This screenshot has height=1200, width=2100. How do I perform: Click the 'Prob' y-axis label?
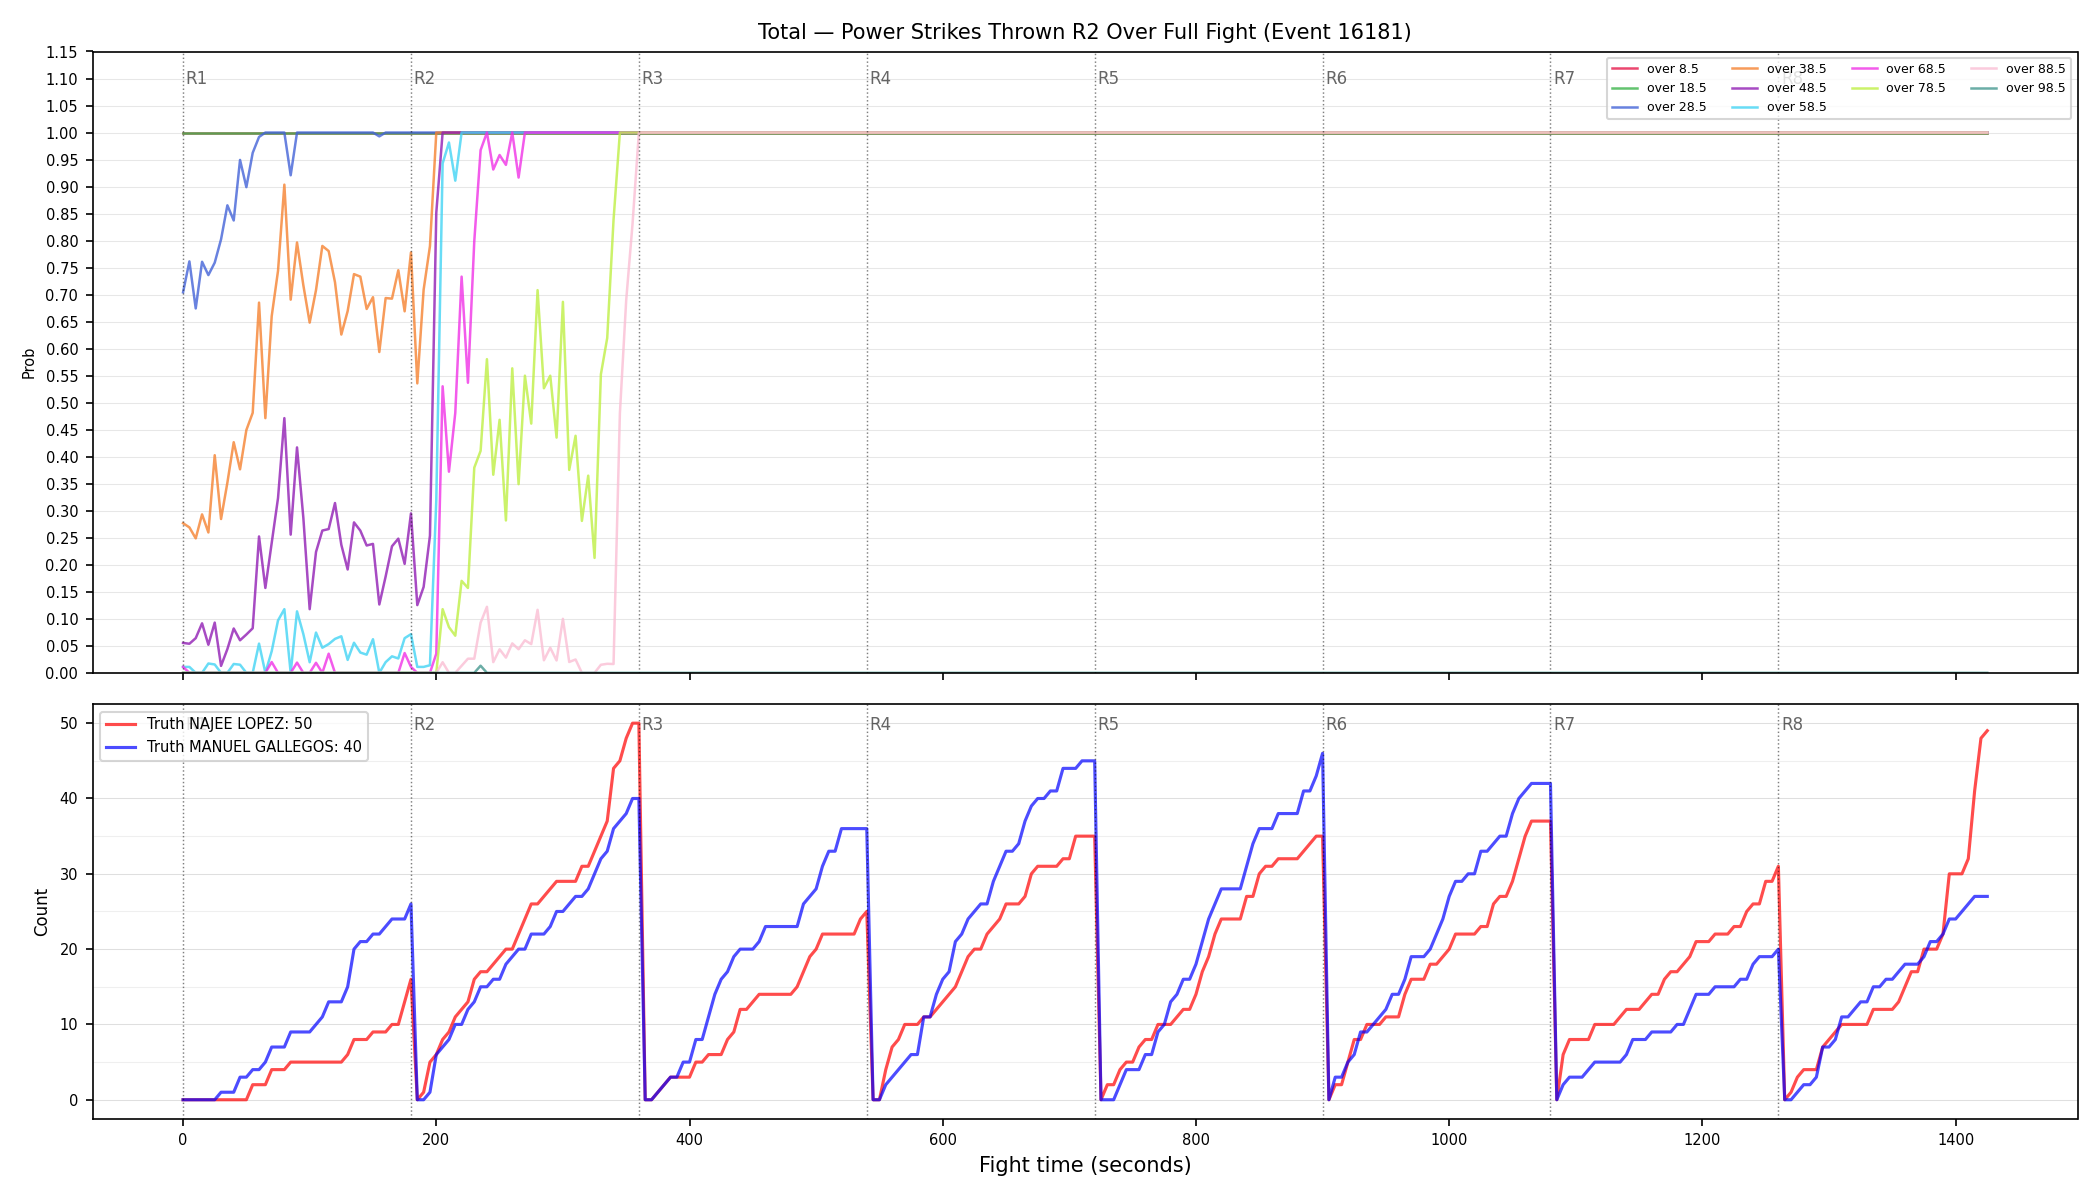coord(28,363)
